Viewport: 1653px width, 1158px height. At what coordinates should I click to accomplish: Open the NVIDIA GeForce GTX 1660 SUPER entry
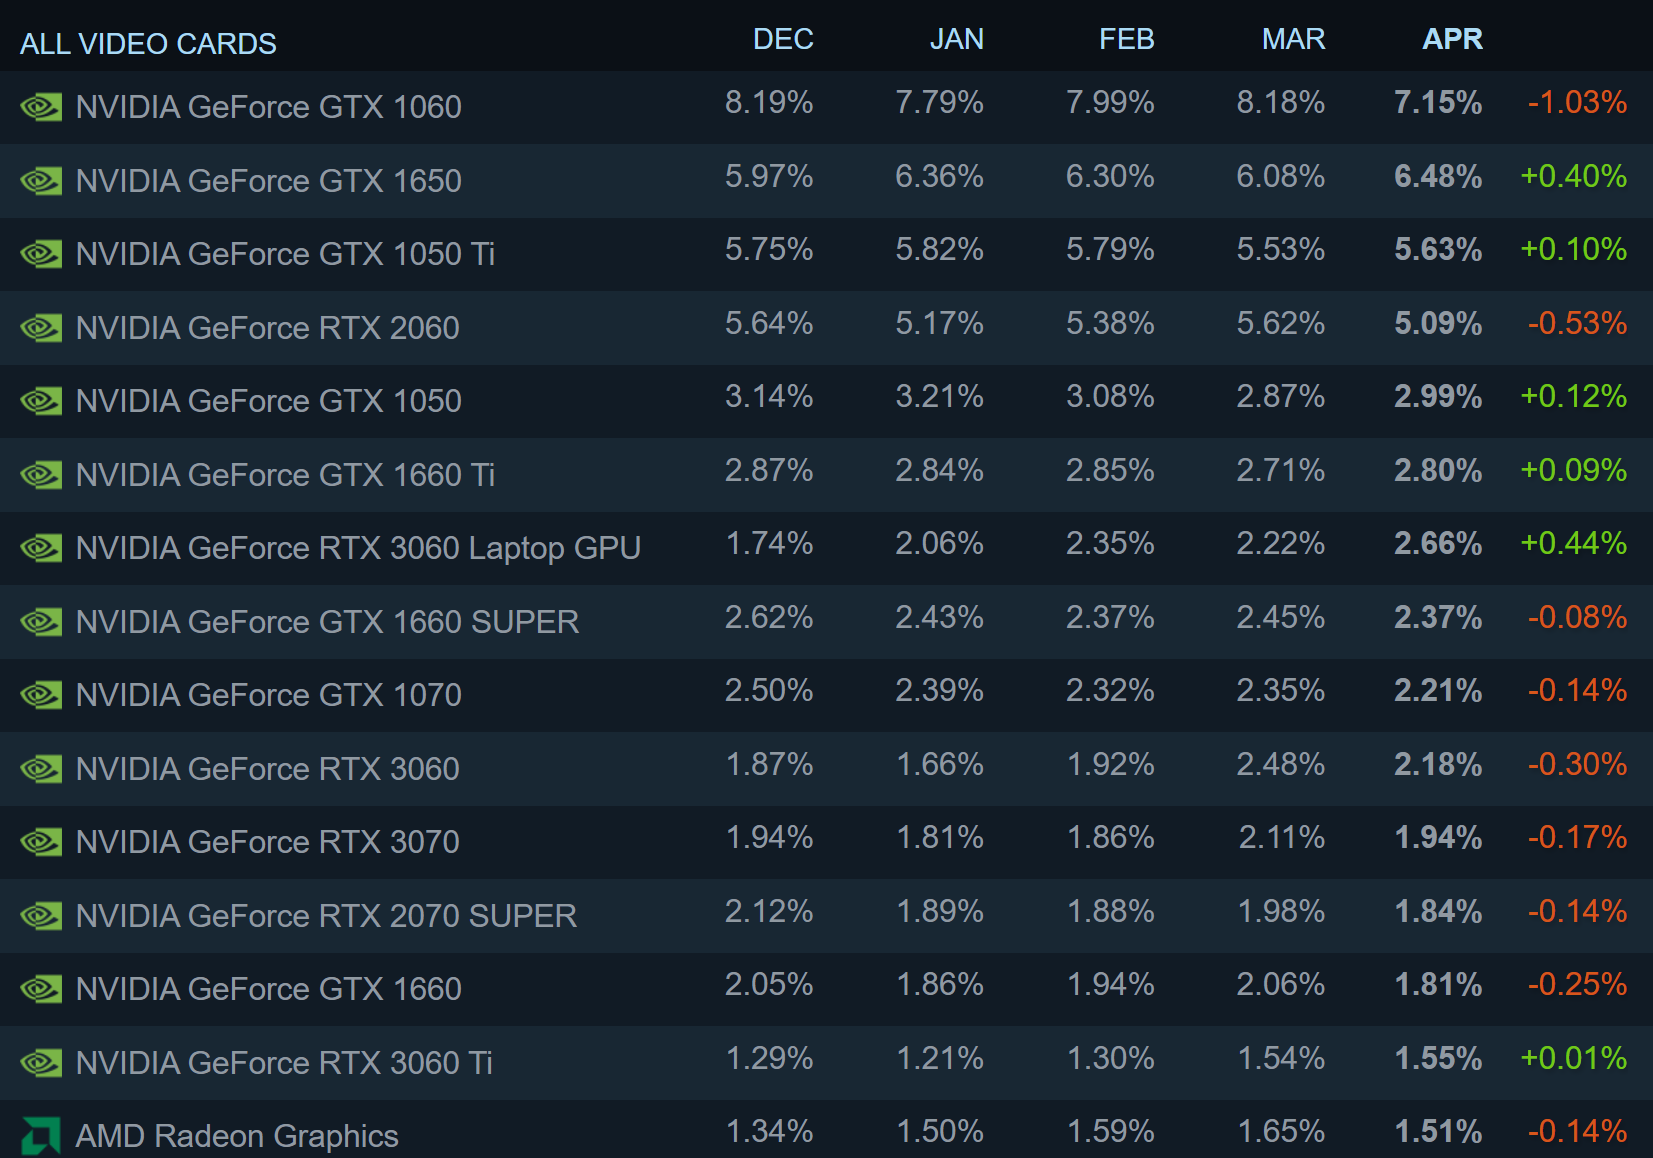click(826, 622)
